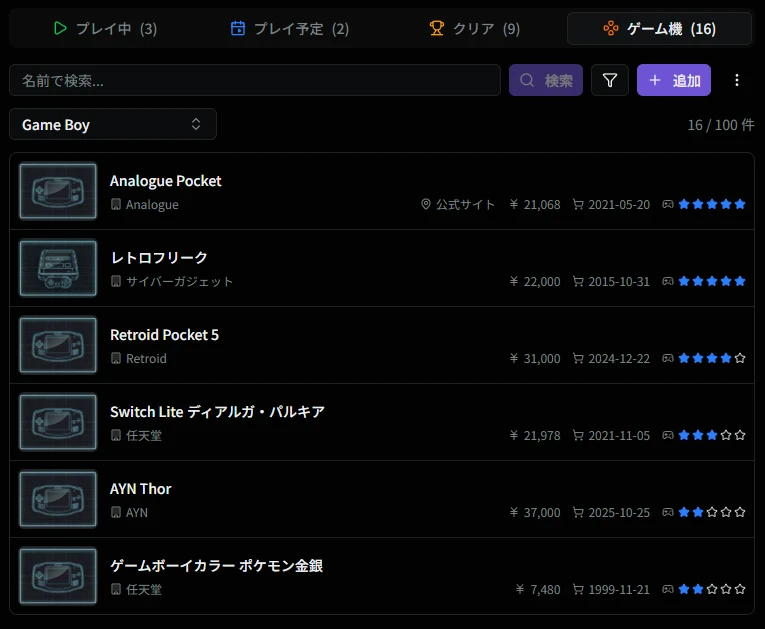
Task: Click the yen icon beside 21,068
Action: (x=514, y=204)
